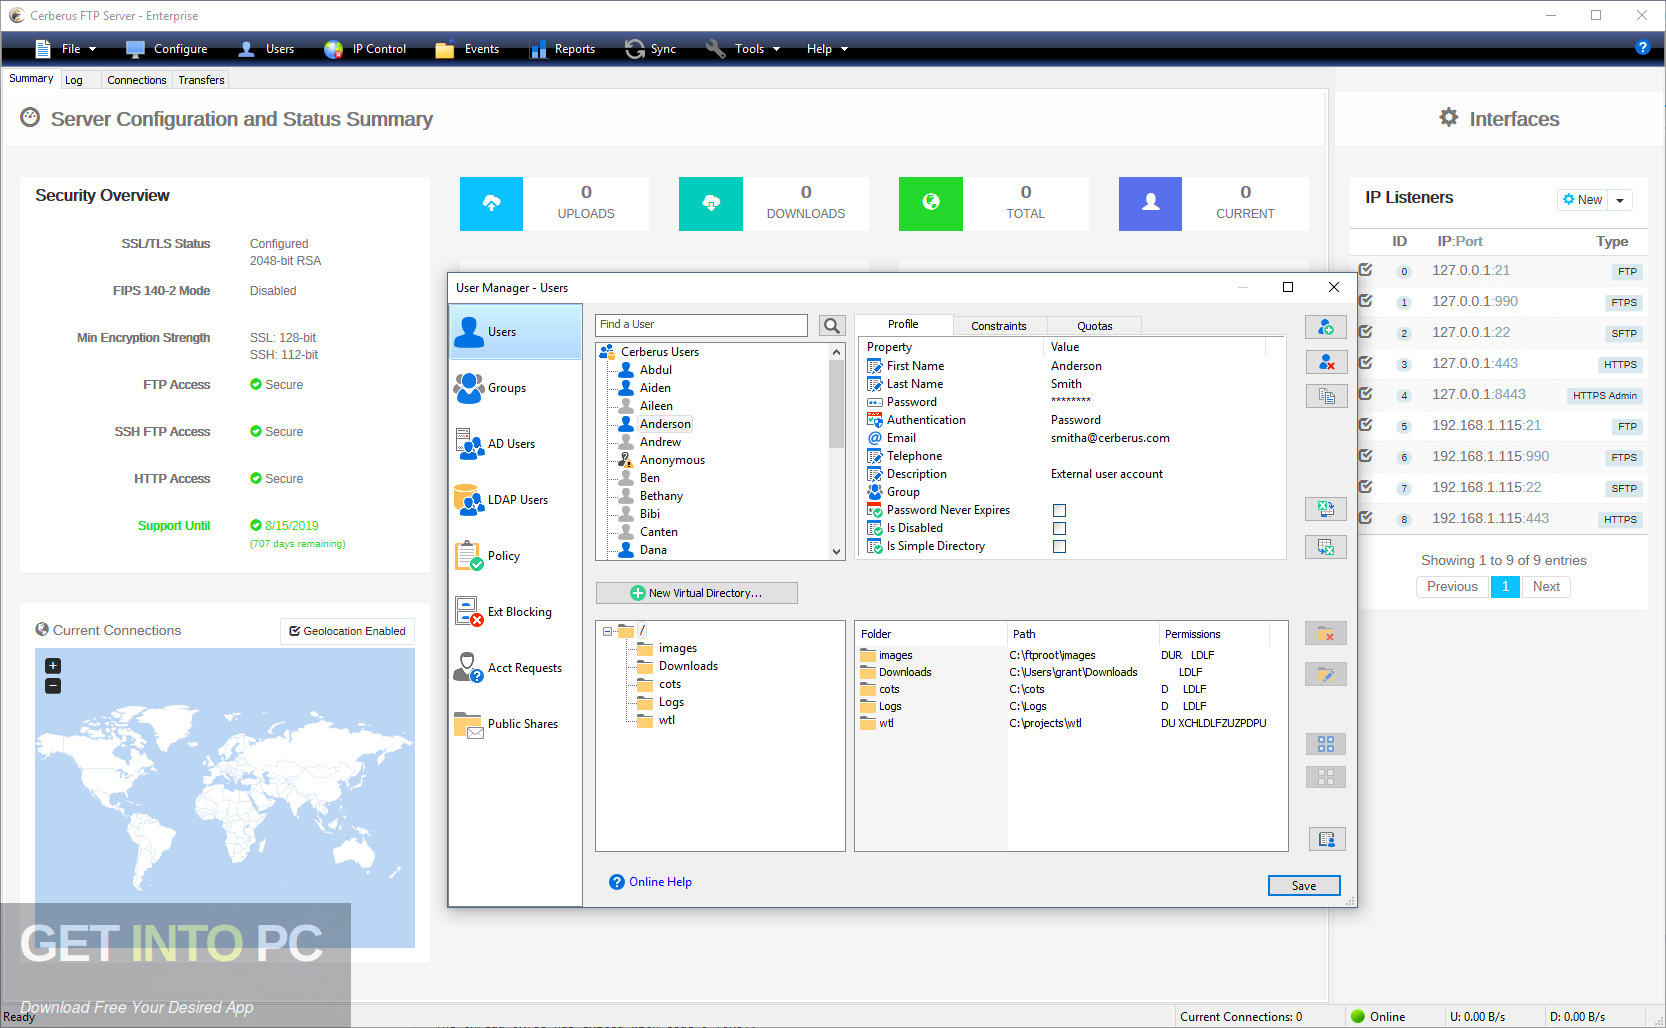Click in the Find a User field

(x=701, y=325)
